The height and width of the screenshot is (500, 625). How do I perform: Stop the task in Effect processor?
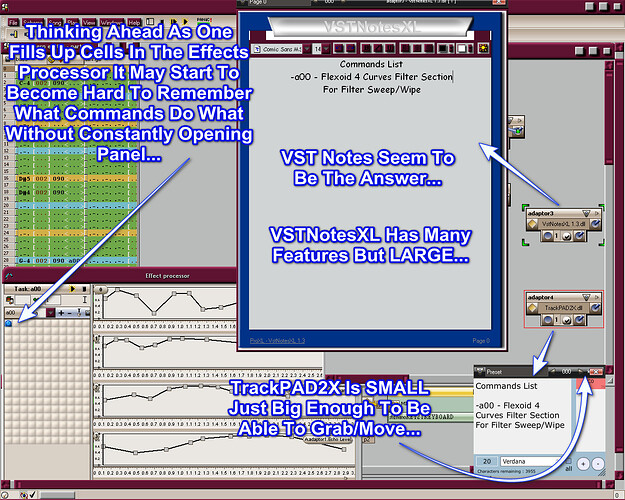click(84, 289)
